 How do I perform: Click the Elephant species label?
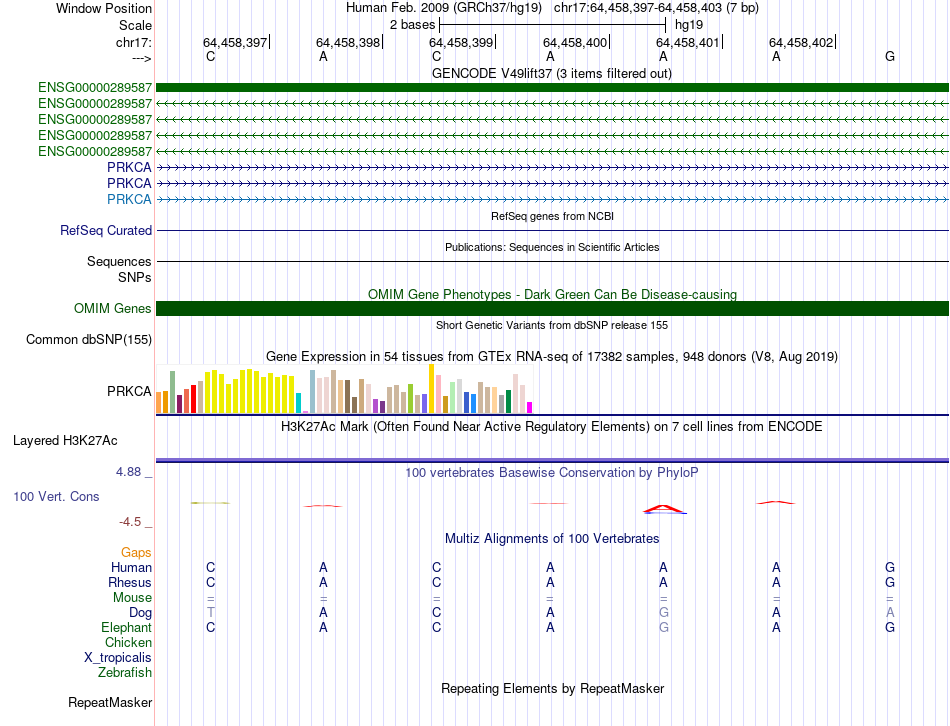pos(127,627)
